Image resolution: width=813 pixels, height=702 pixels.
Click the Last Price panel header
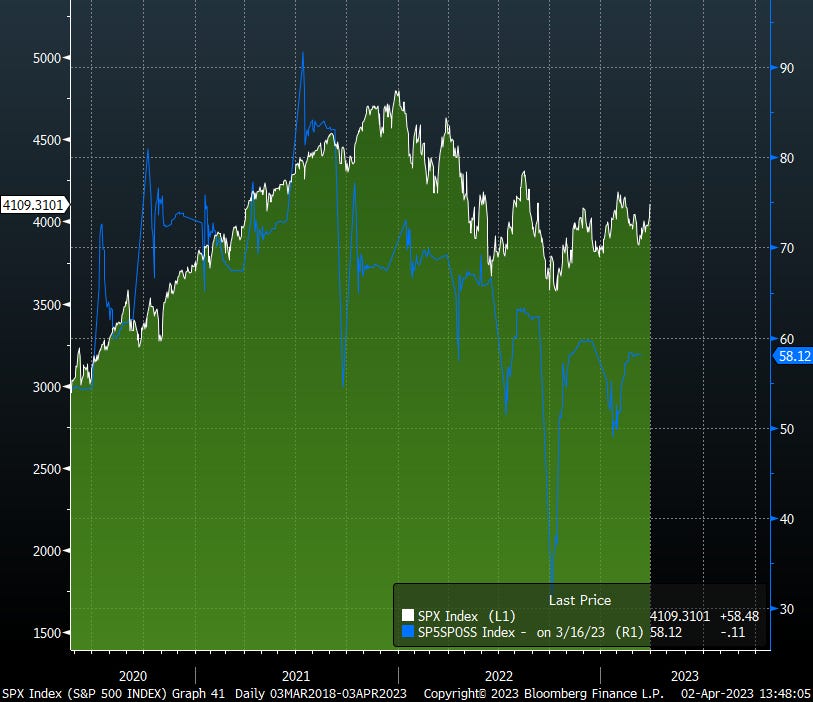coord(578,600)
